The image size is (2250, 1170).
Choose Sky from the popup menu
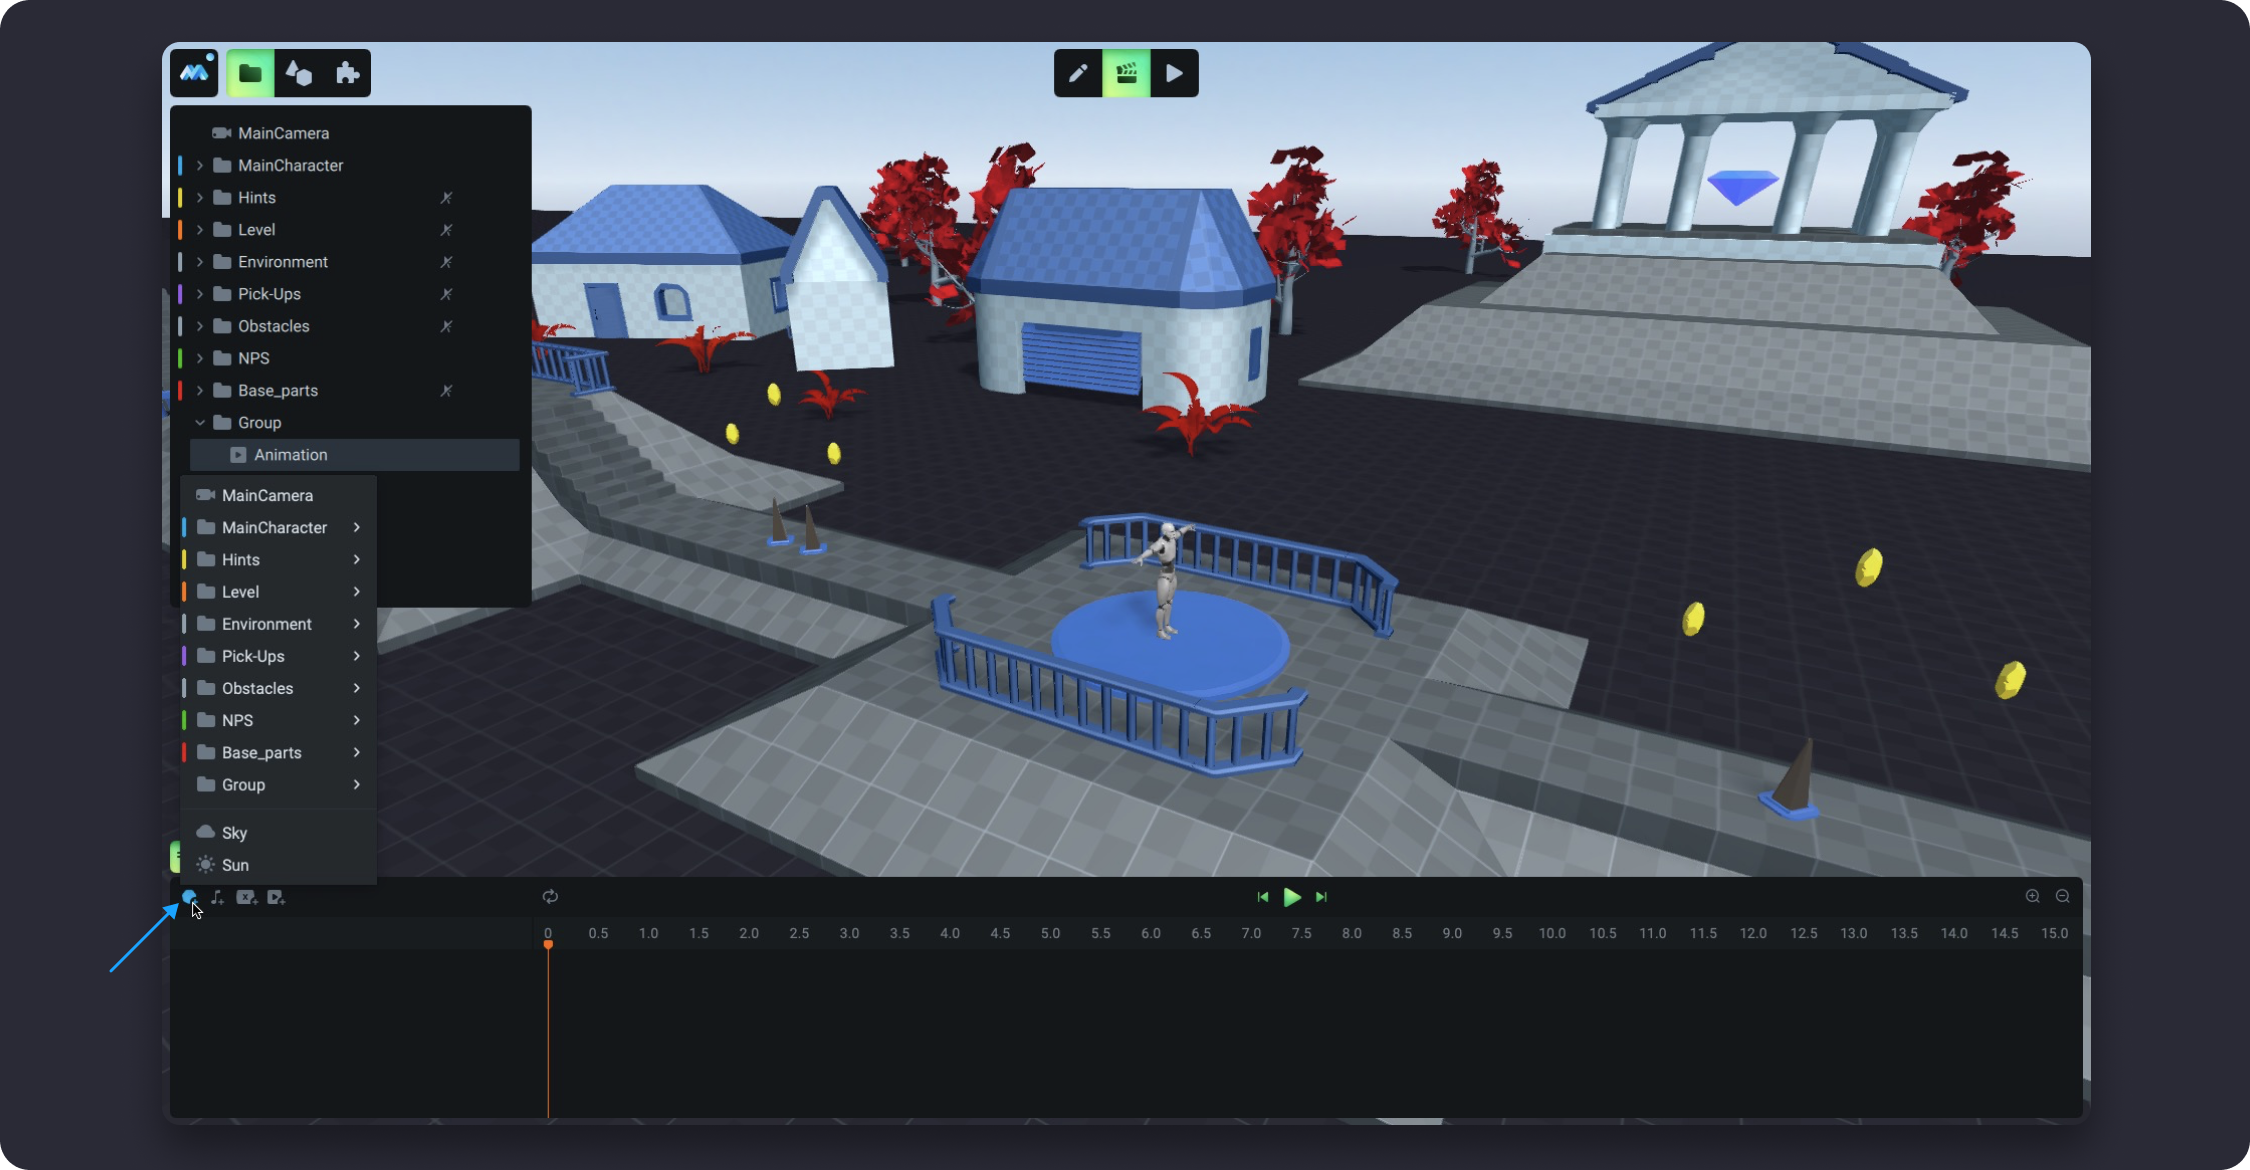coord(234,833)
